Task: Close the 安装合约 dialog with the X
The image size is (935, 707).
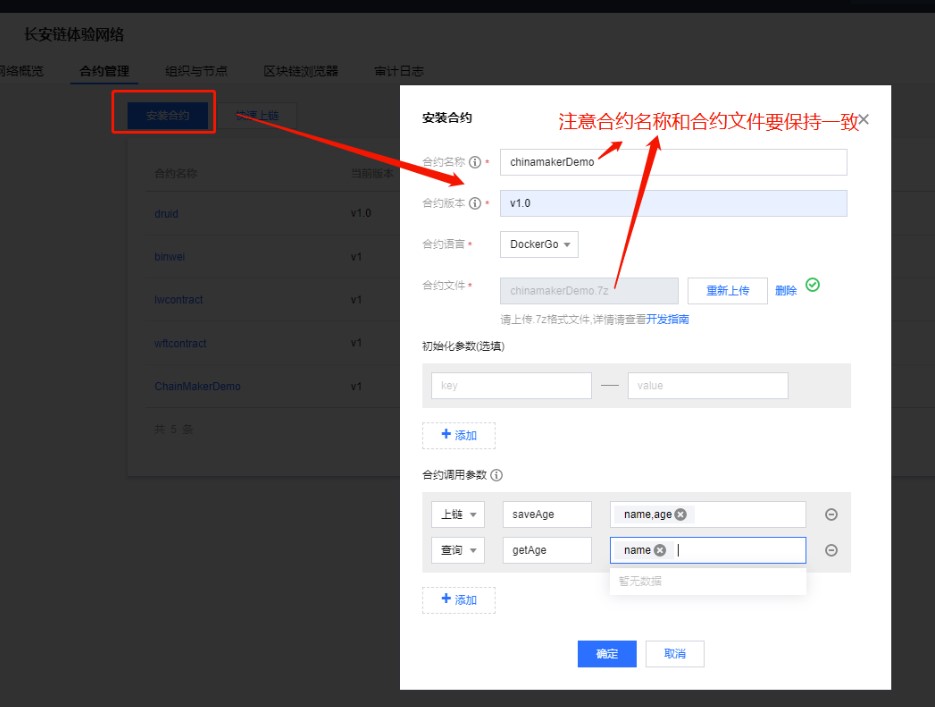Action: coord(863,119)
